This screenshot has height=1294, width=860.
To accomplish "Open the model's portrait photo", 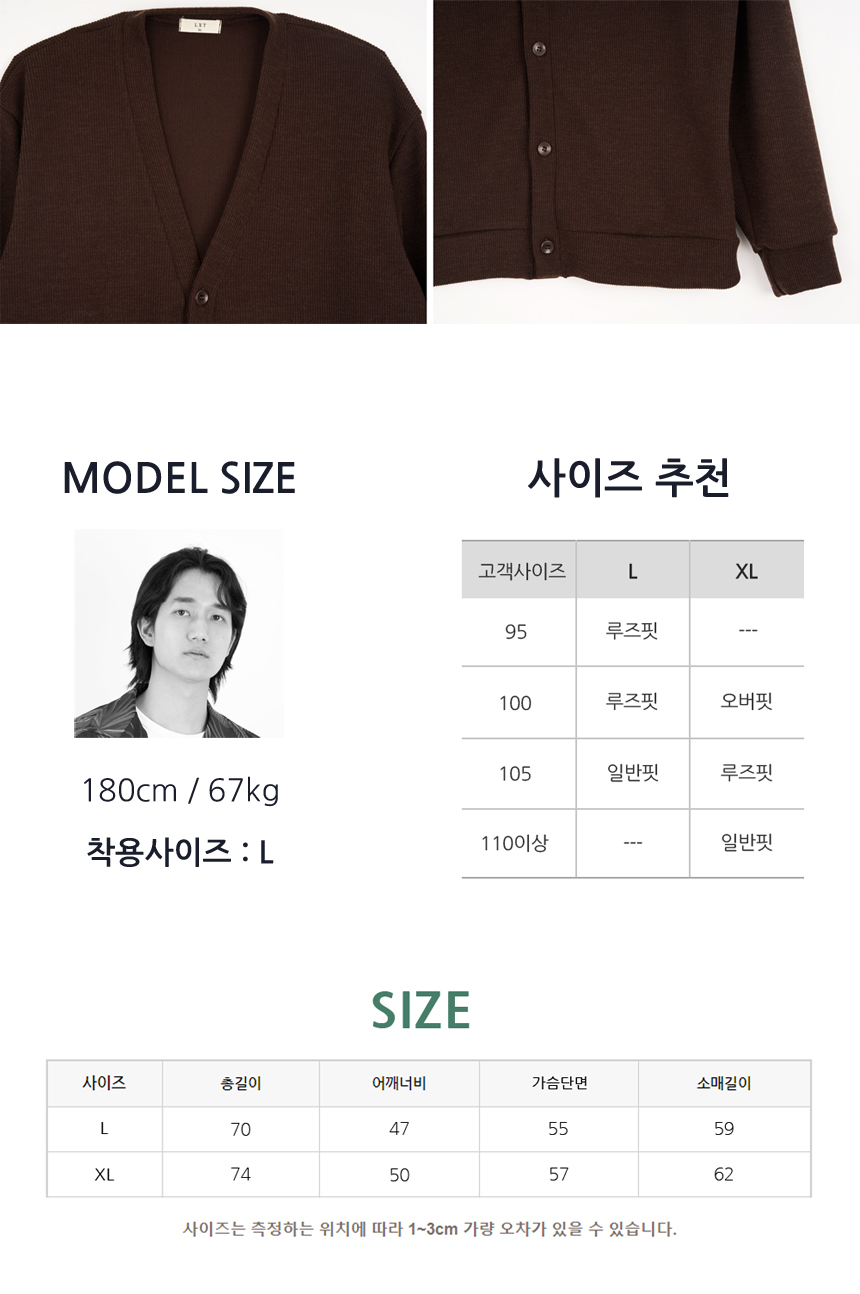I will (x=179, y=633).
